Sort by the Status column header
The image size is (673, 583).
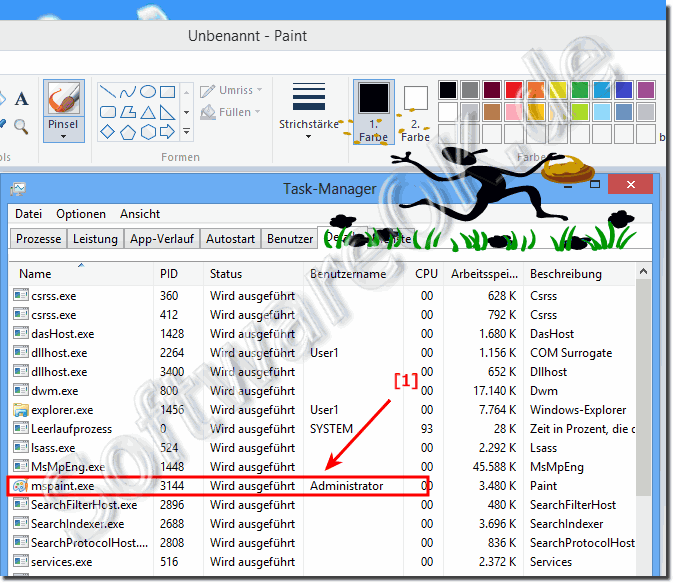coord(253,274)
